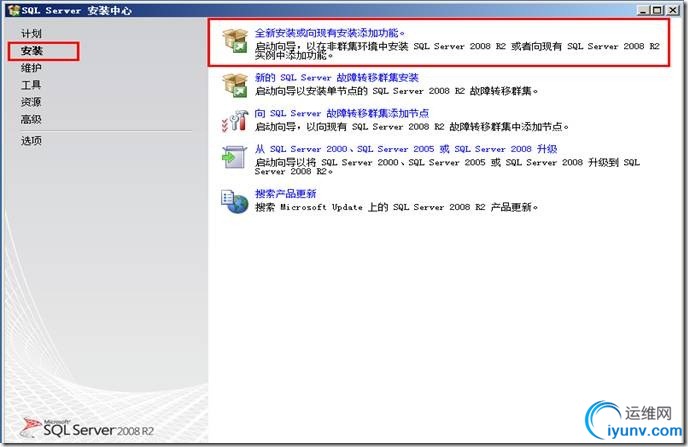Open 选项 in the sidebar
The width and height of the screenshot is (688, 447).
point(31,141)
